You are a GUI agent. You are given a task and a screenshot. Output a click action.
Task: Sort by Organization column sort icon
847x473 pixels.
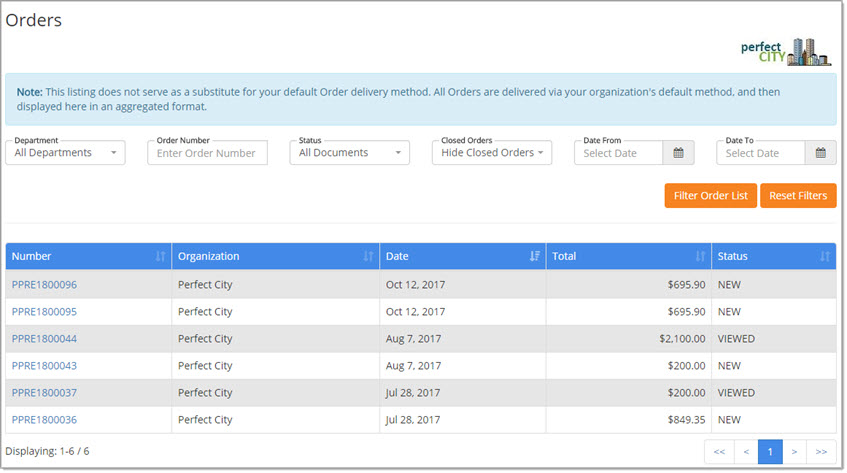click(x=368, y=257)
